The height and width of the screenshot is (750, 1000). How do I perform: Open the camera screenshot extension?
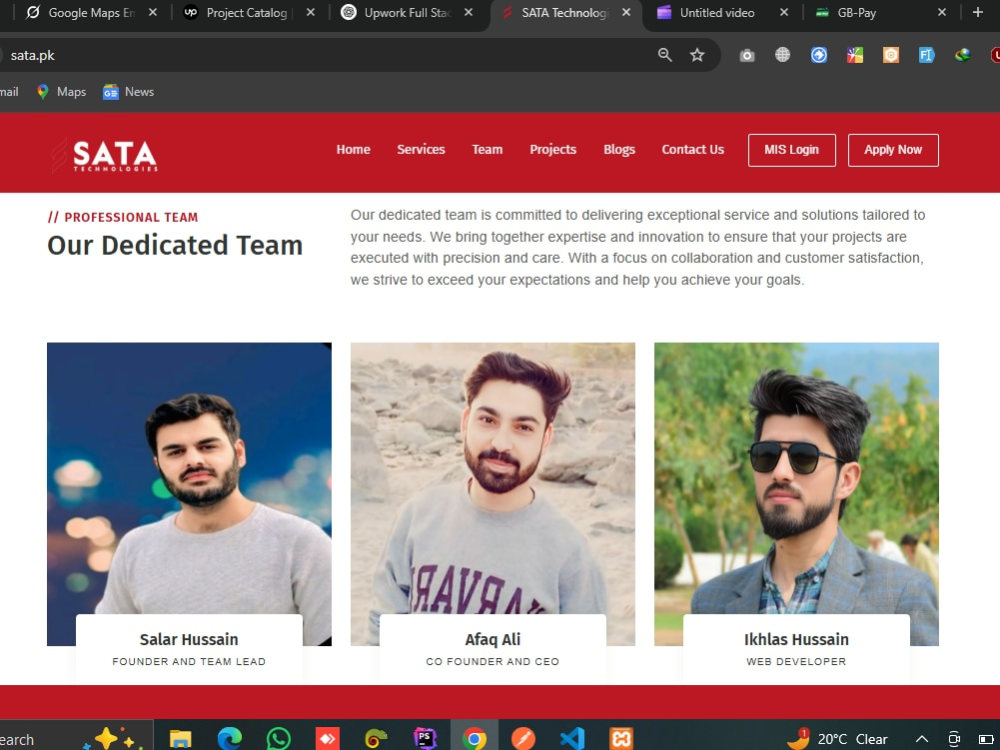[747, 55]
